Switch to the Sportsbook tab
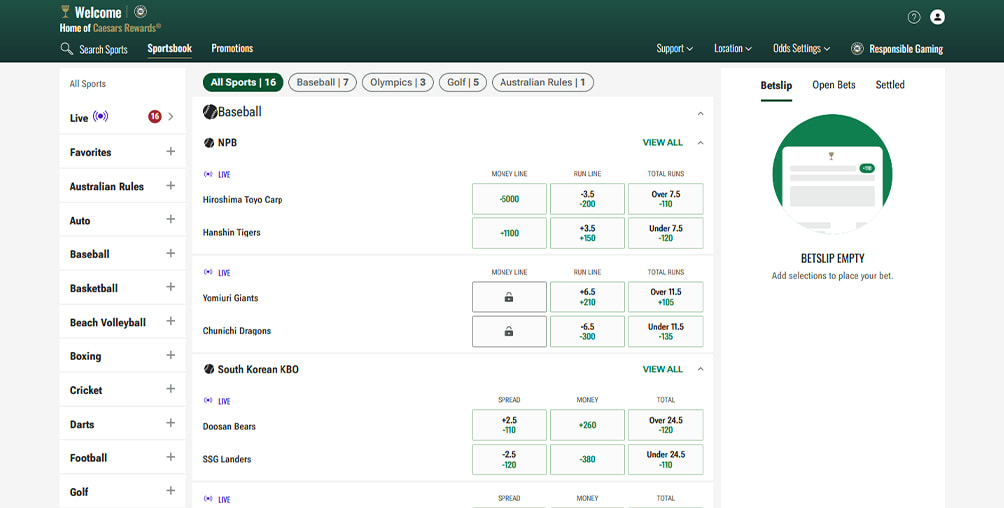This screenshot has width=1004, height=508. click(x=170, y=49)
